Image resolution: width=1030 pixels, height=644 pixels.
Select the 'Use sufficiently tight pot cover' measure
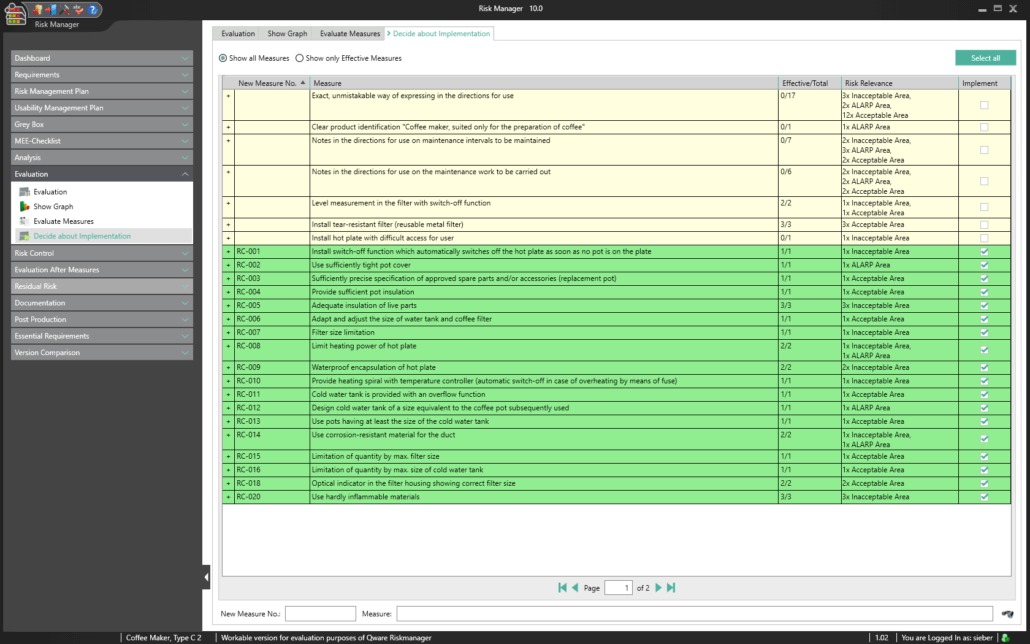[x=361, y=265]
